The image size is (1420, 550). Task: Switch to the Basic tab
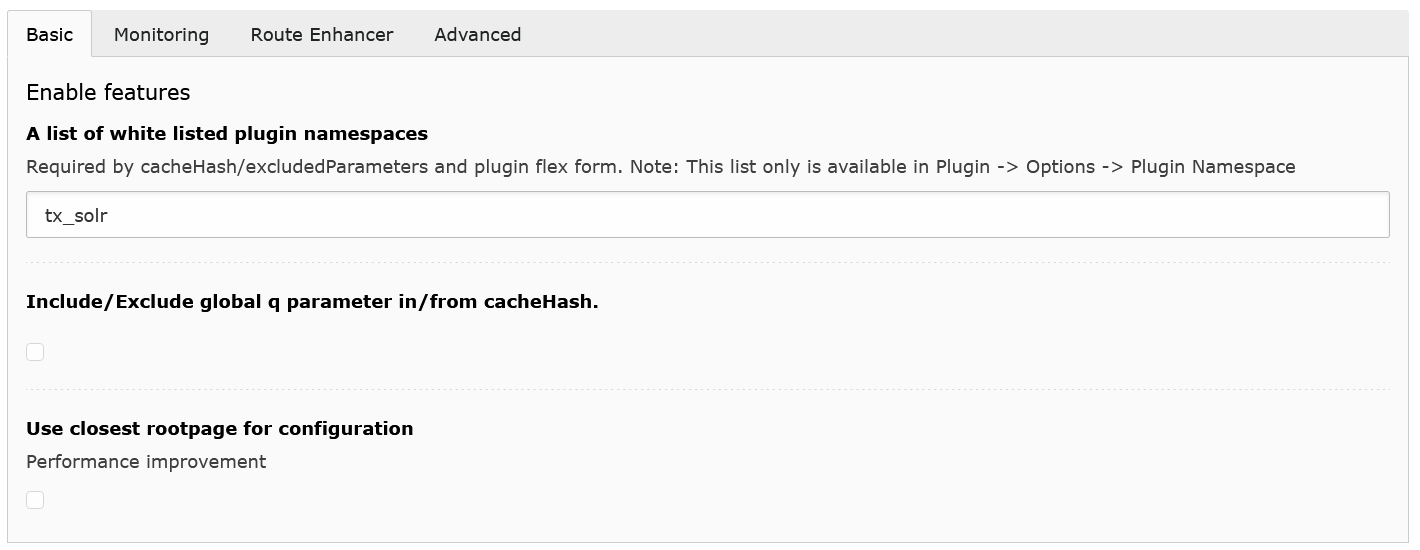[x=49, y=34]
